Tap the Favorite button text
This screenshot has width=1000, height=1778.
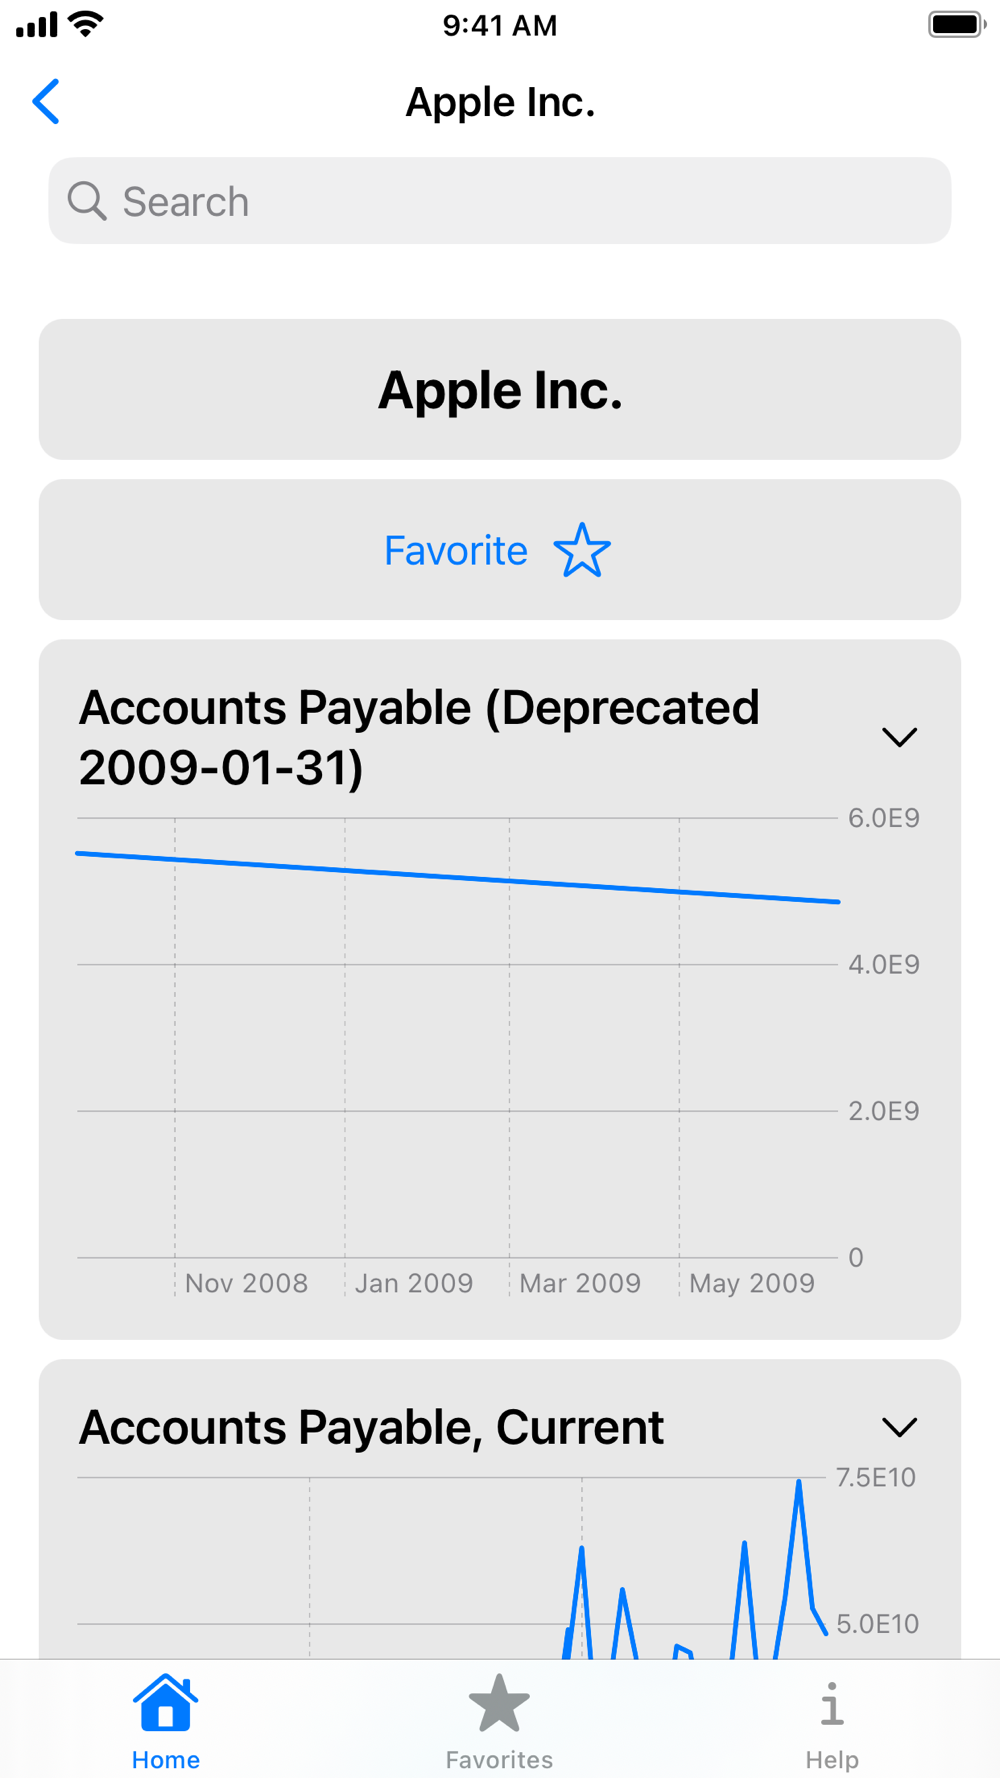(456, 550)
